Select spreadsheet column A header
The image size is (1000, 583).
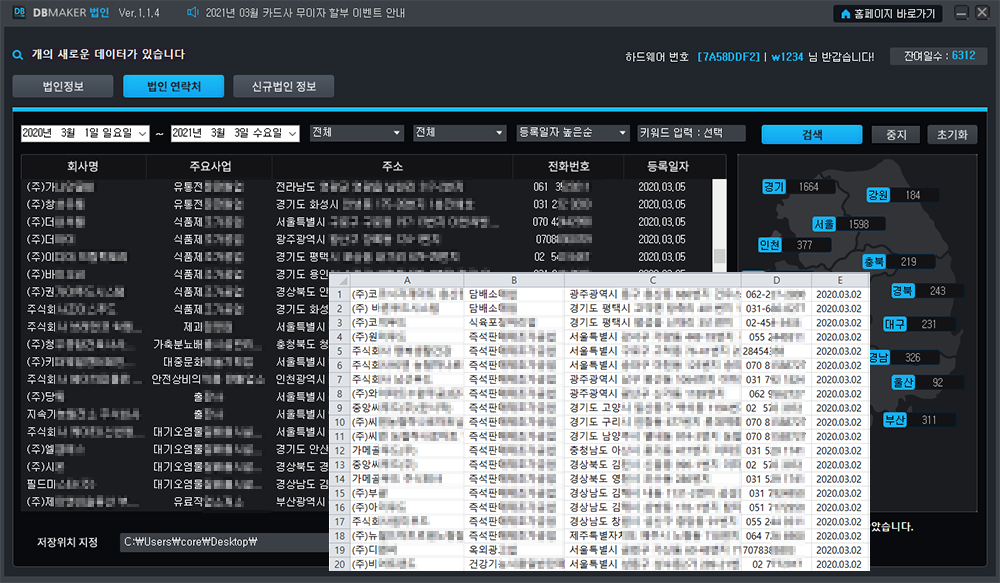(407, 280)
